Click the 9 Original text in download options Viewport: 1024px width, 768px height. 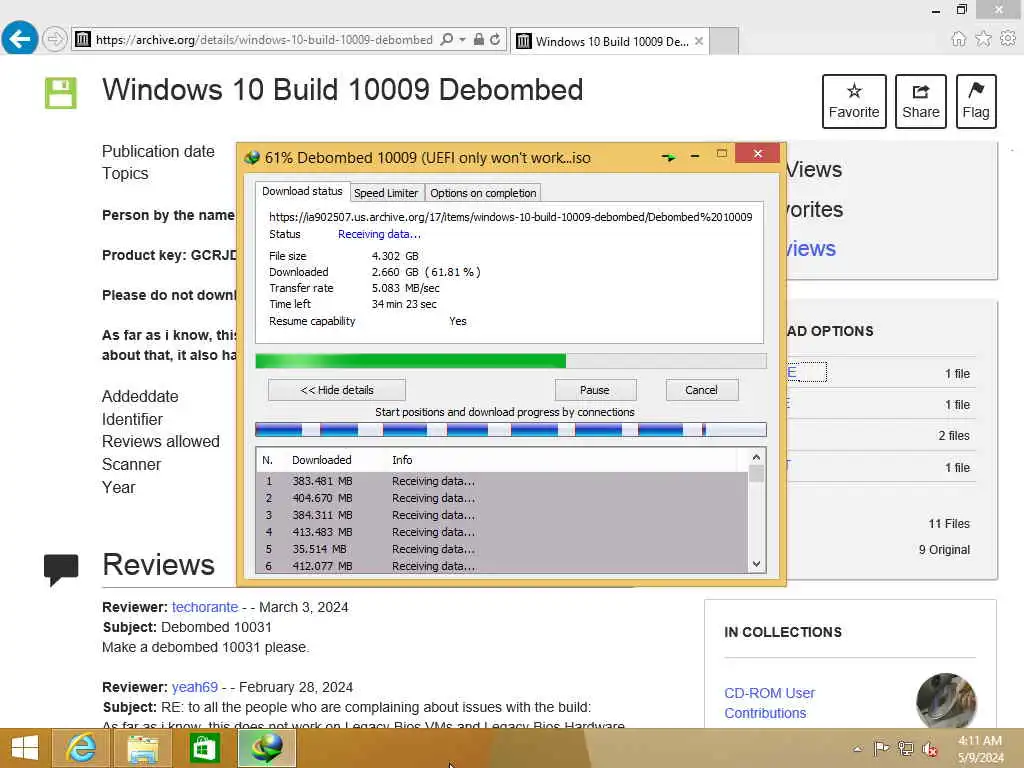(x=944, y=550)
